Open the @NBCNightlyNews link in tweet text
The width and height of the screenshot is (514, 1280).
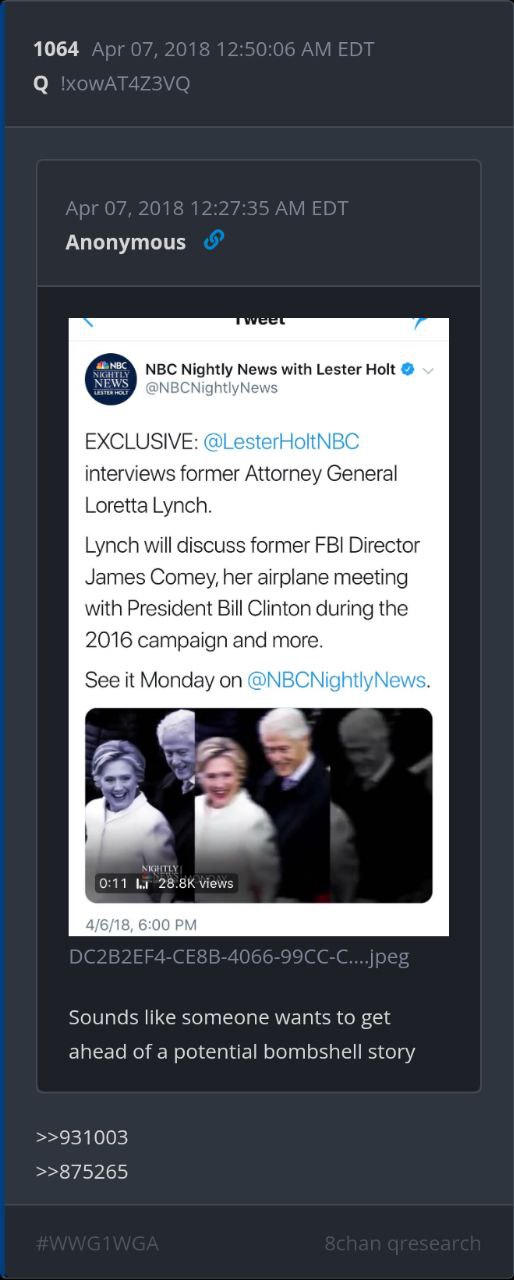pos(337,680)
